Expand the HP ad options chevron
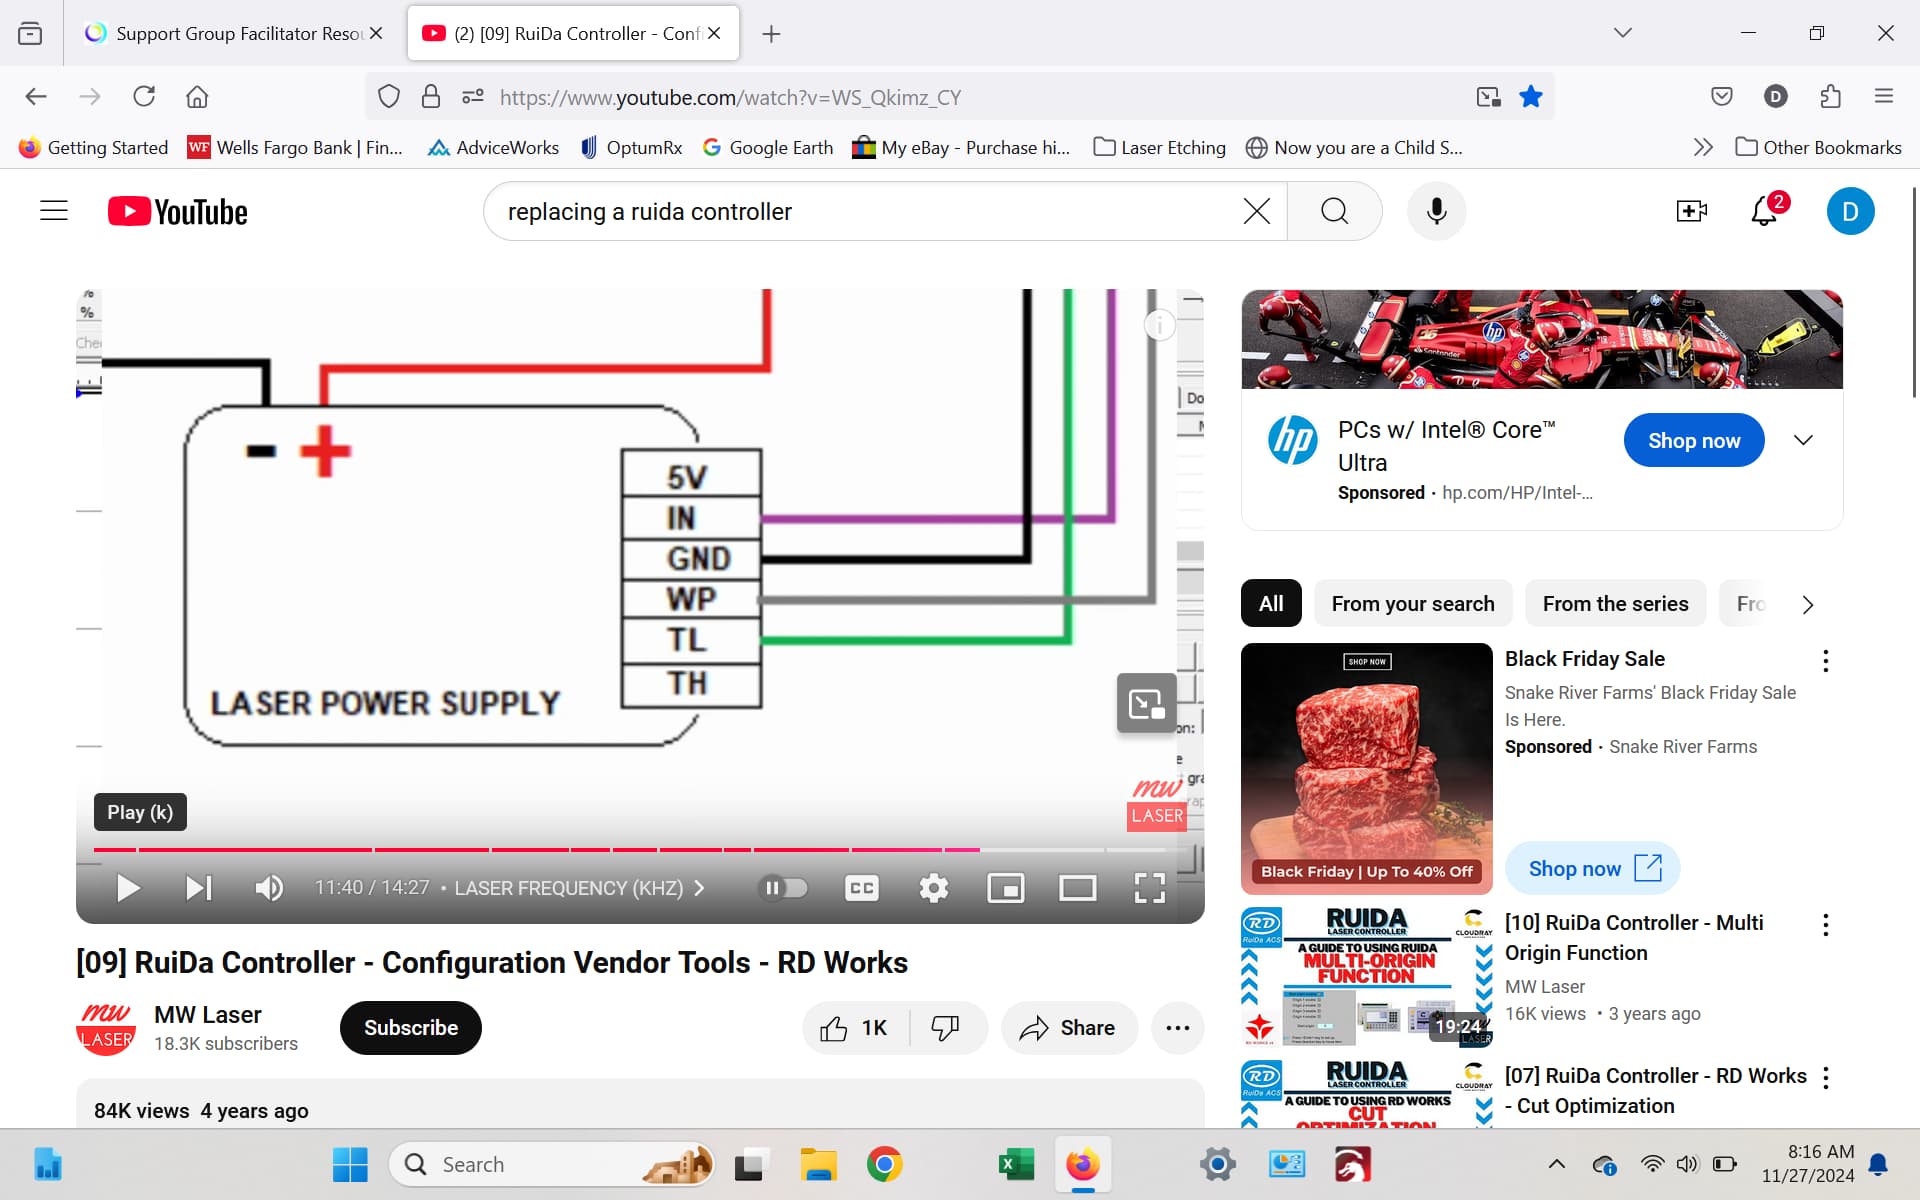This screenshot has width=1920, height=1200. click(1803, 440)
